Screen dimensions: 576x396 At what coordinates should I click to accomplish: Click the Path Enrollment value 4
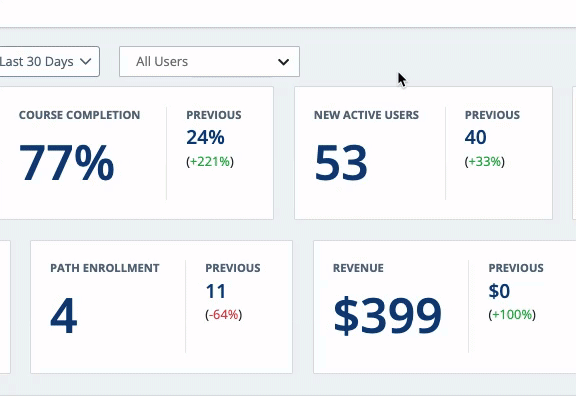[64, 316]
